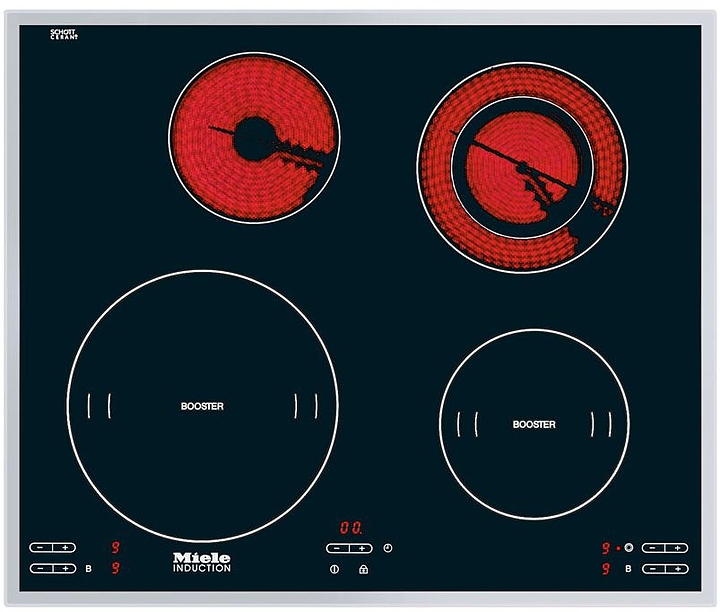Tap the timer clock symbol

pos(388,548)
